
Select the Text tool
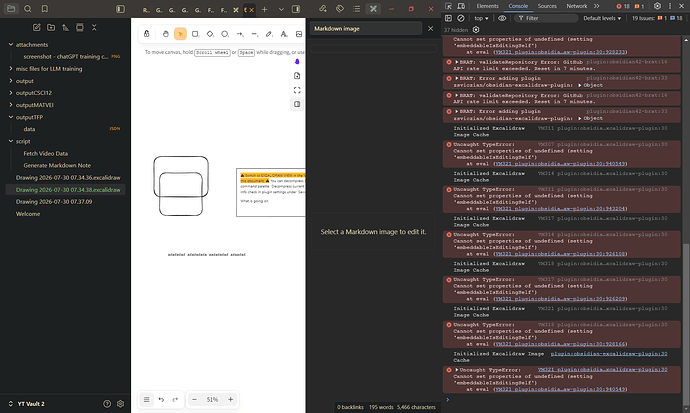point(284,34)
